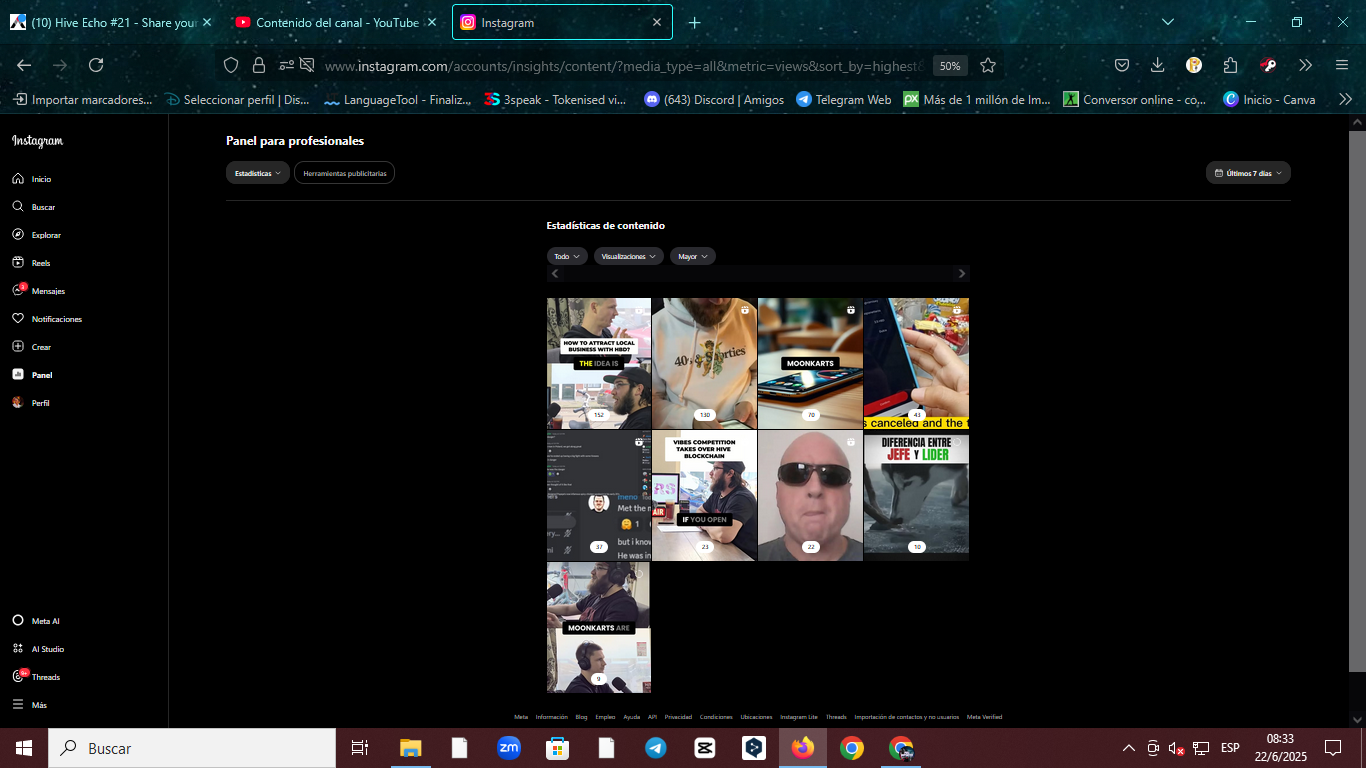Open the 3speak bookmark
This screenshot has width=1366, height=768.
pos(555,99)
